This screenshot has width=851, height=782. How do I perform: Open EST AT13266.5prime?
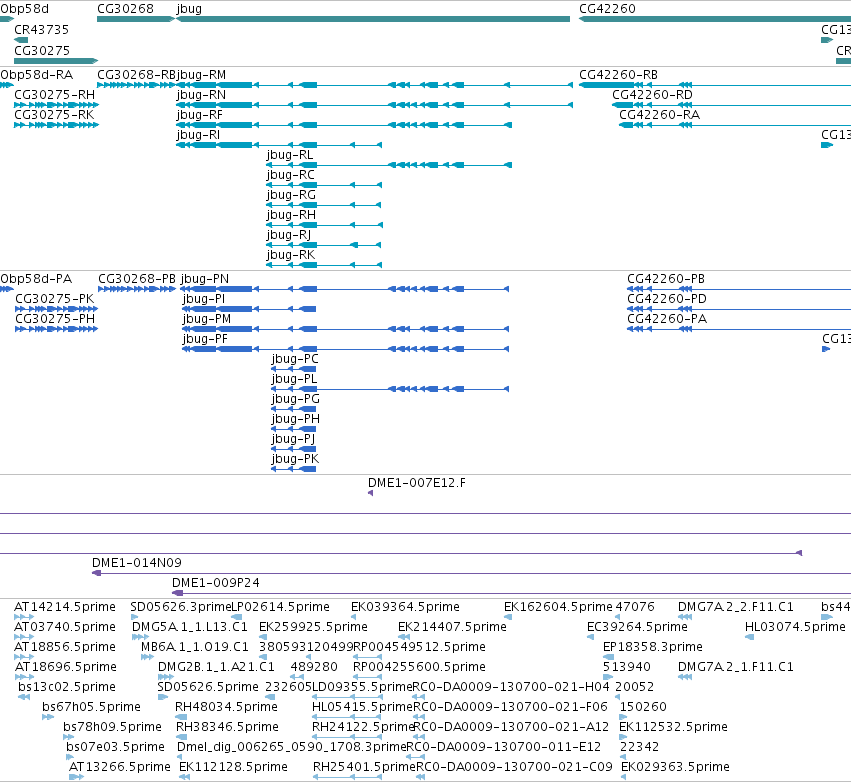point(119,767)
